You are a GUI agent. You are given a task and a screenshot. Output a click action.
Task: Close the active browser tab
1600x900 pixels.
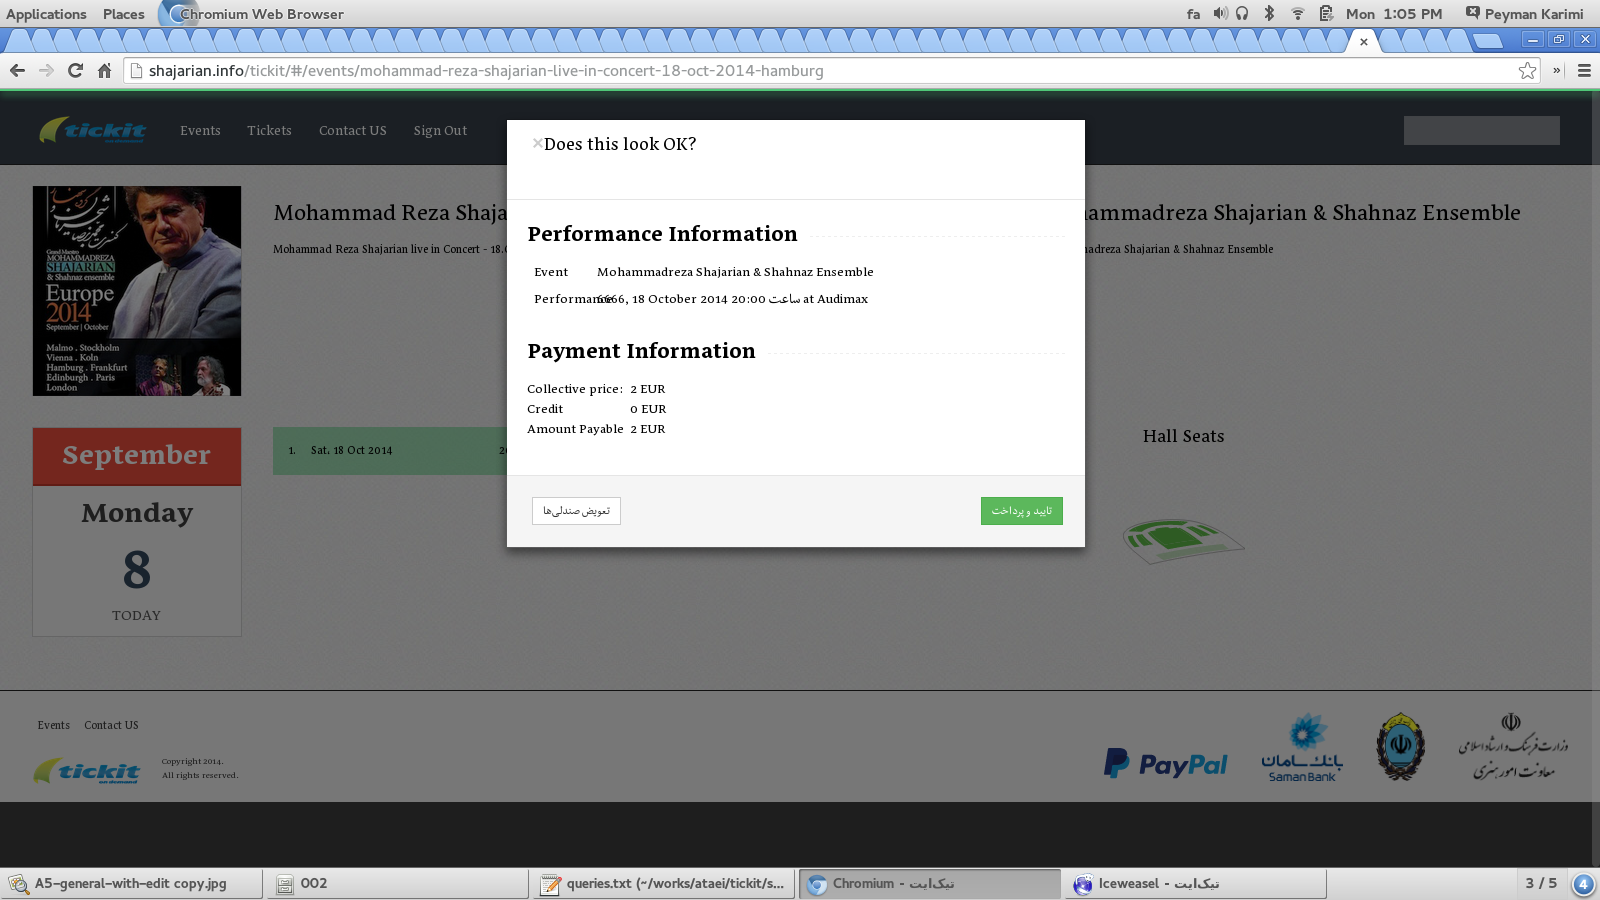coord(1363,42)
